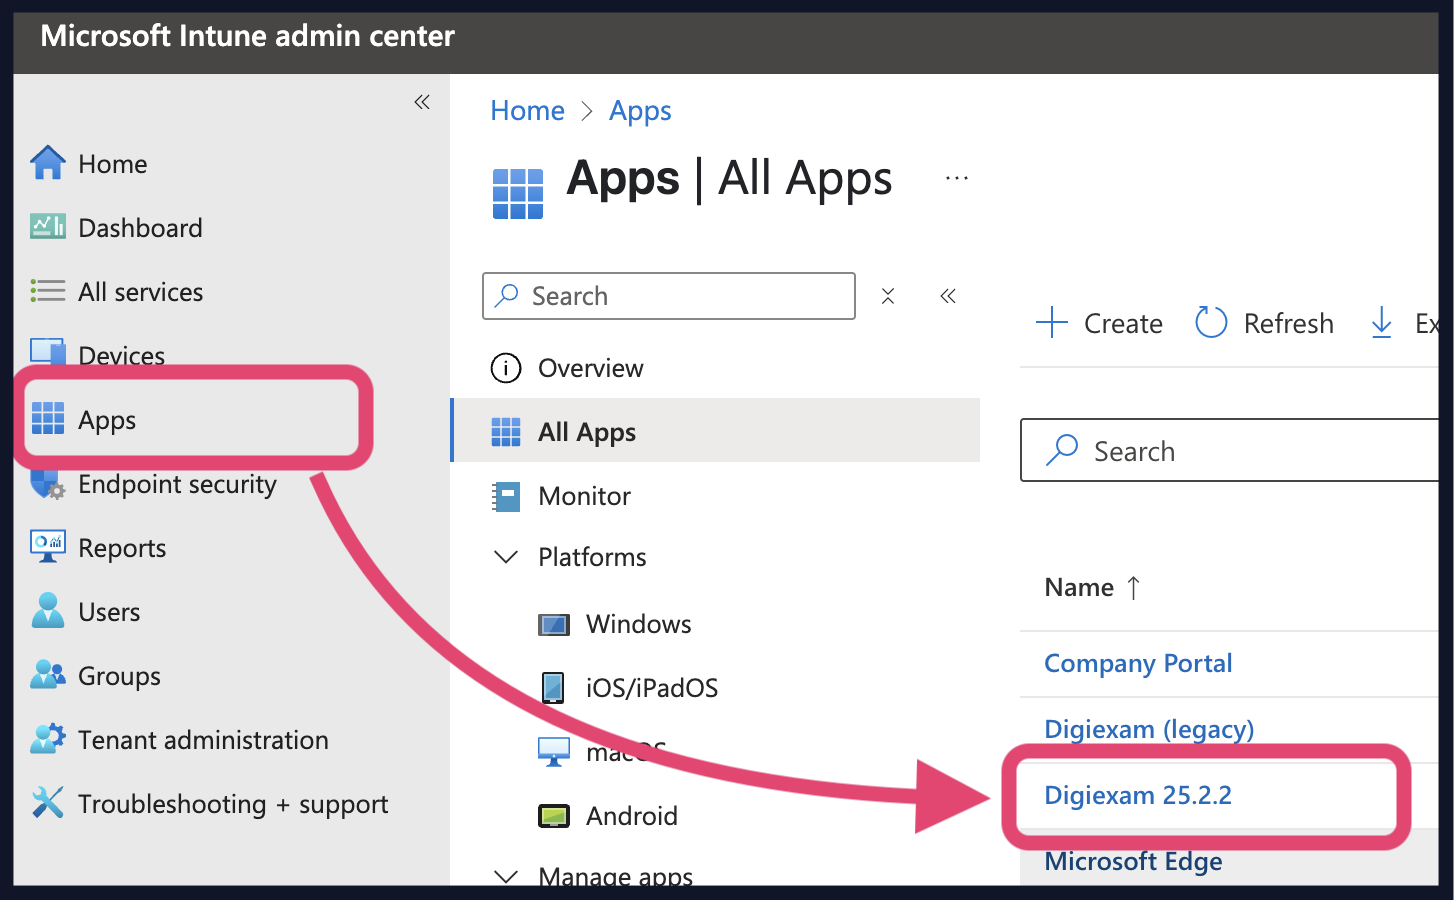Image resolution: width=1456 pixels, height=900 pixels.
Task: Open the Microsoft Edge app
Action: point(1133,861)
